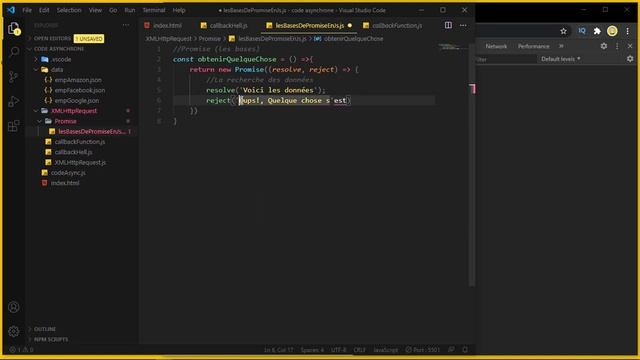Select the lesBasesDePromiseEnJs.js editor tab
The image size is (640, 360).
tap(308, 25)
